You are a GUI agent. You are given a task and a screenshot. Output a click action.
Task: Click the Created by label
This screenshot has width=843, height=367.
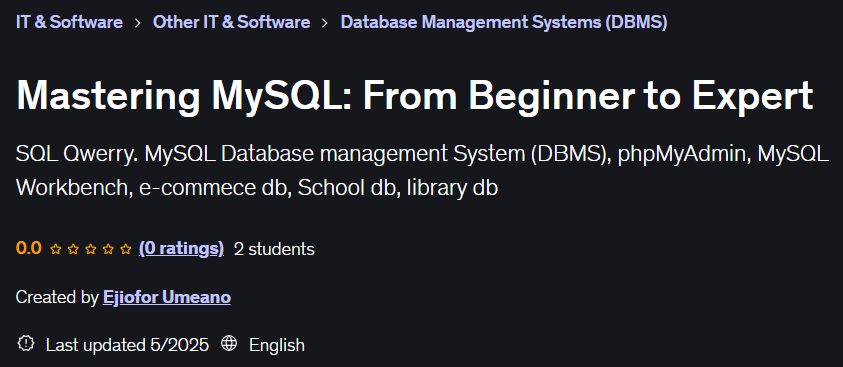[57, 297]
